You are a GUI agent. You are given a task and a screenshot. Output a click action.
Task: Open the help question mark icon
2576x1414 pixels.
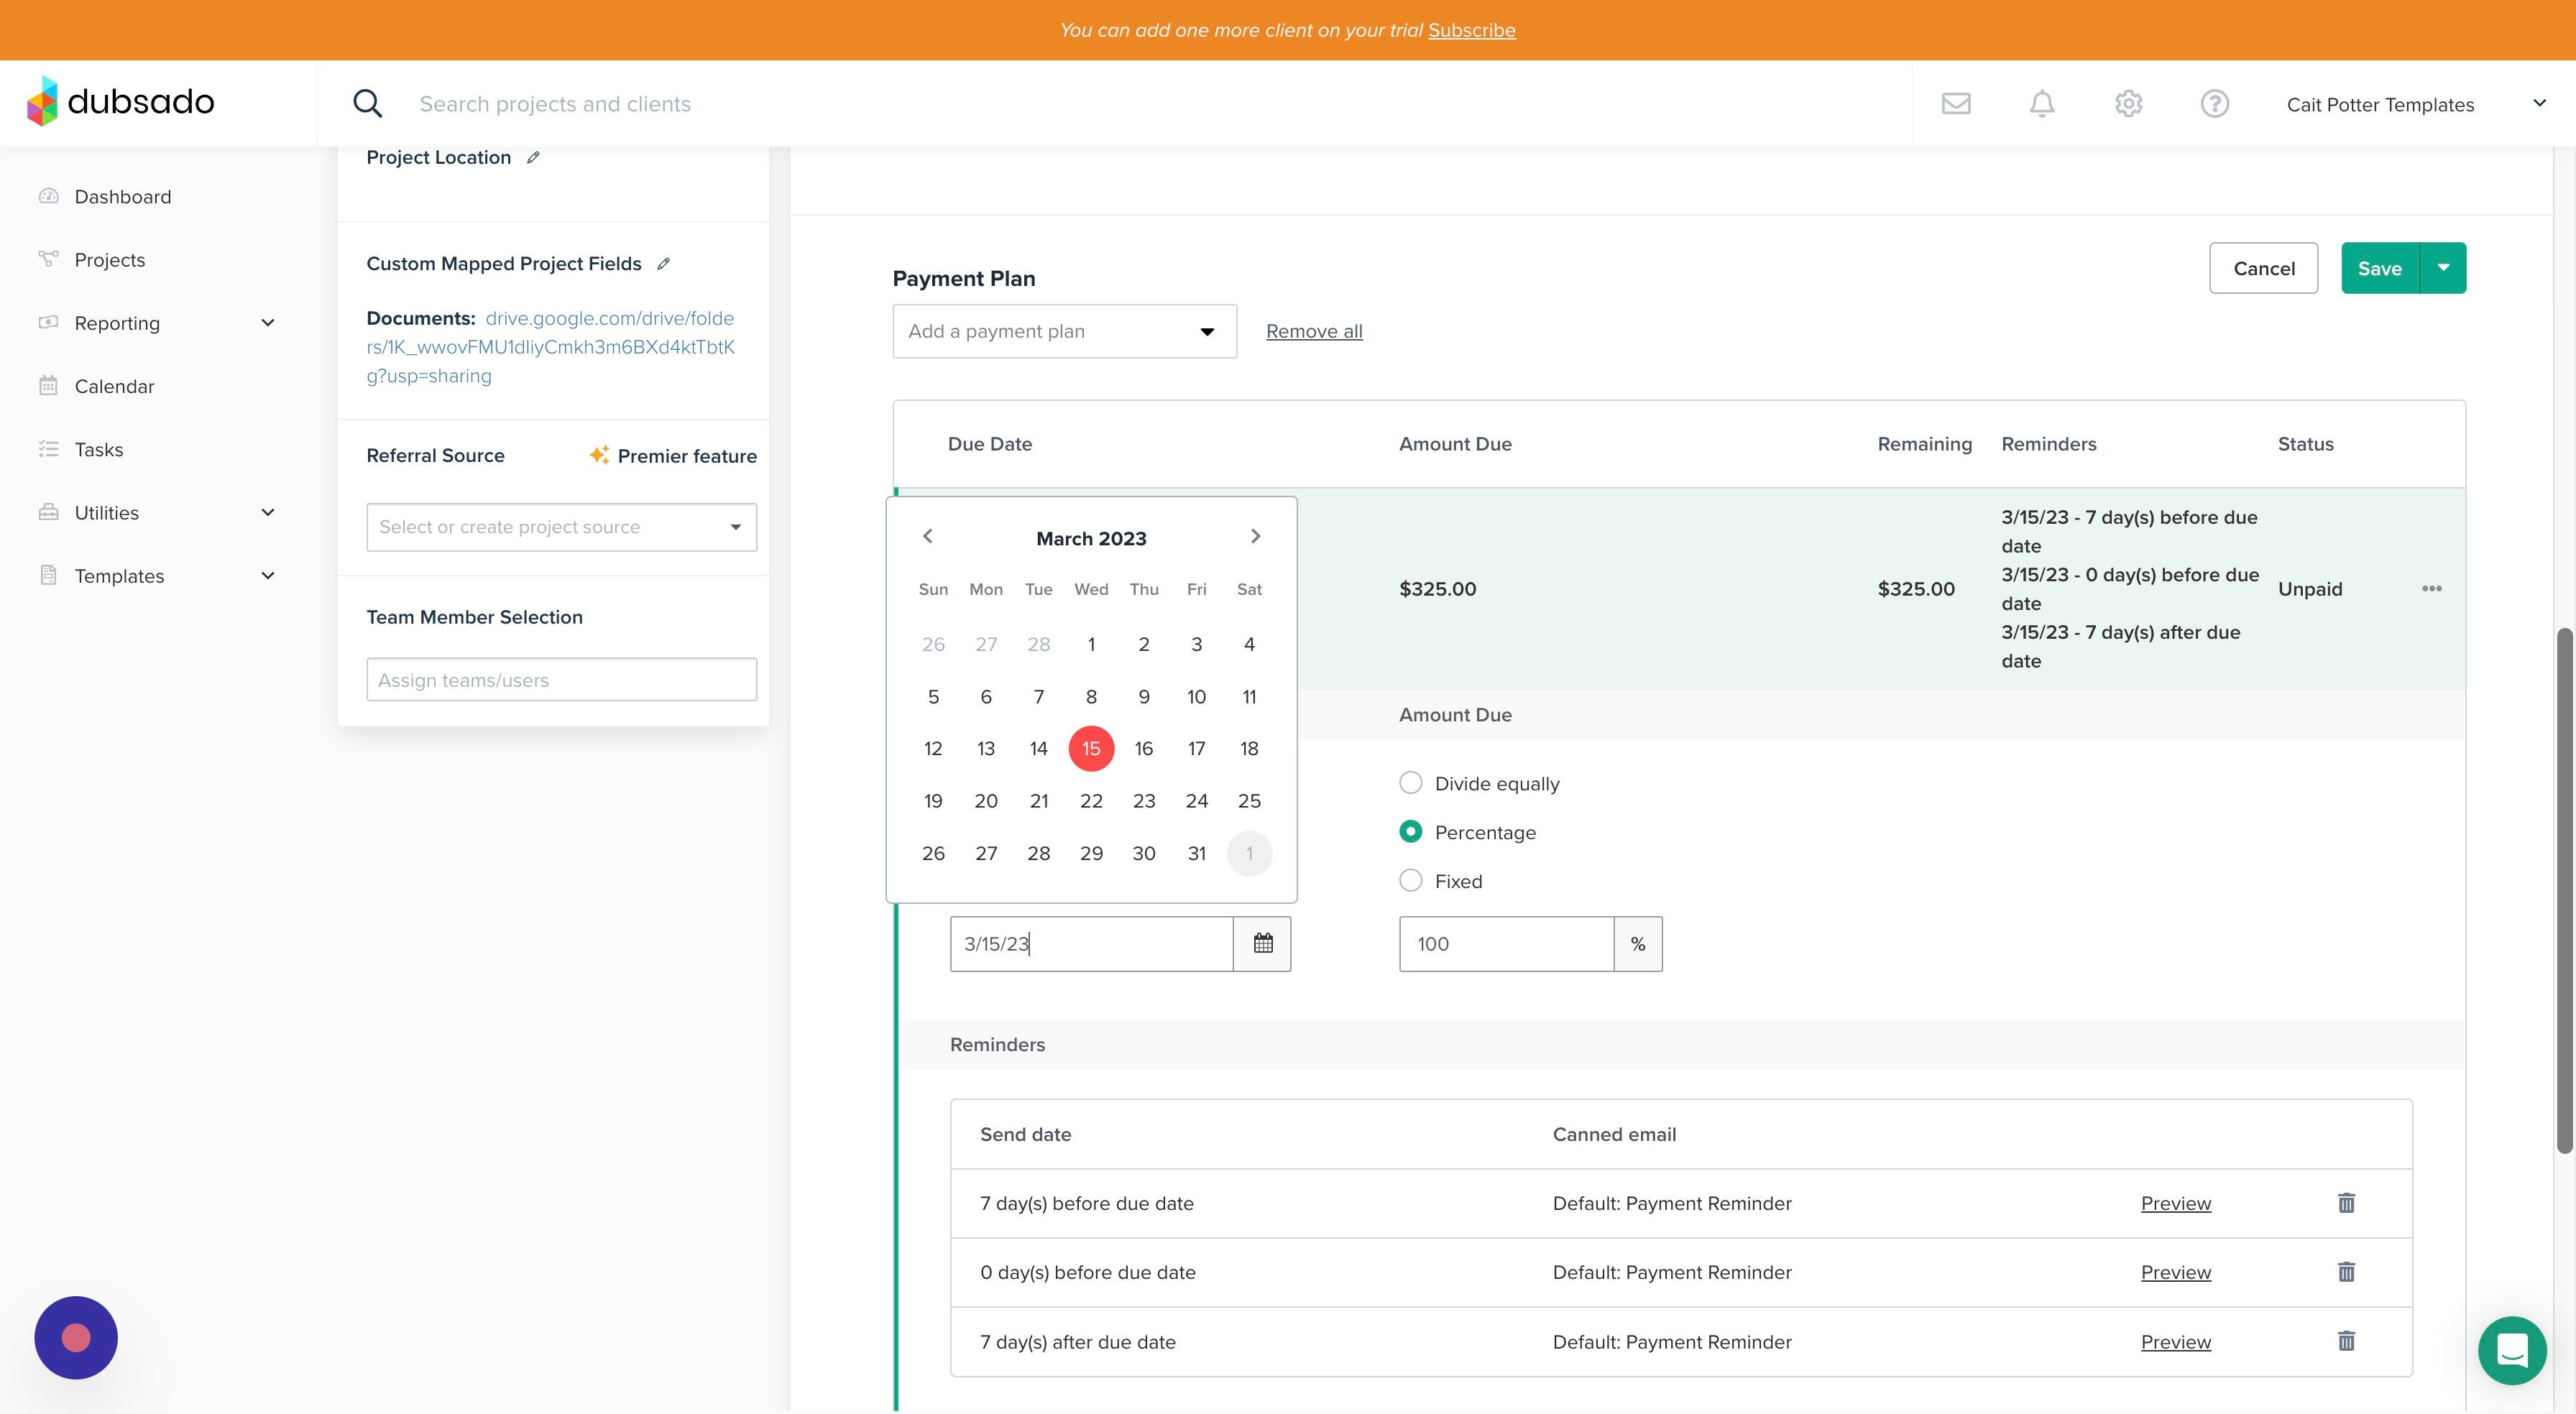pos(2214,103)
